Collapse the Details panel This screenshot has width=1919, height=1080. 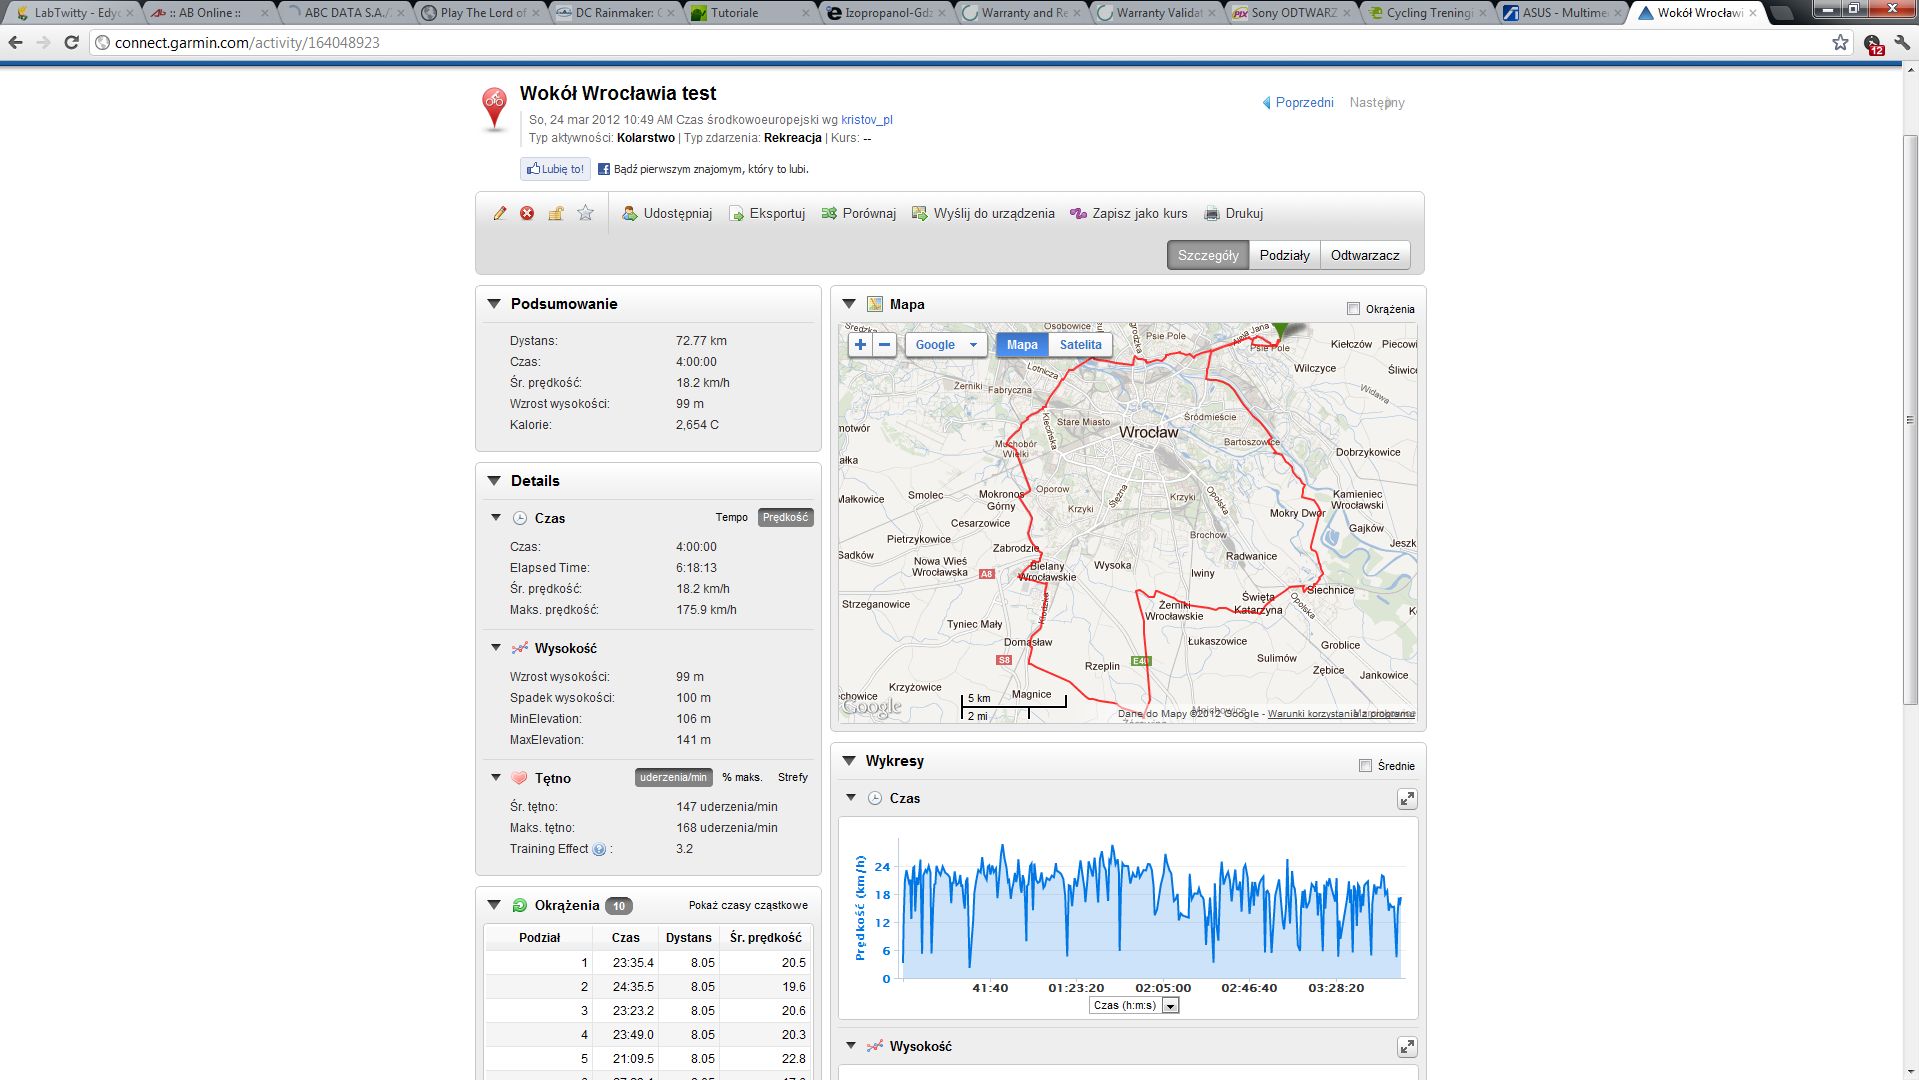(494, 481)
